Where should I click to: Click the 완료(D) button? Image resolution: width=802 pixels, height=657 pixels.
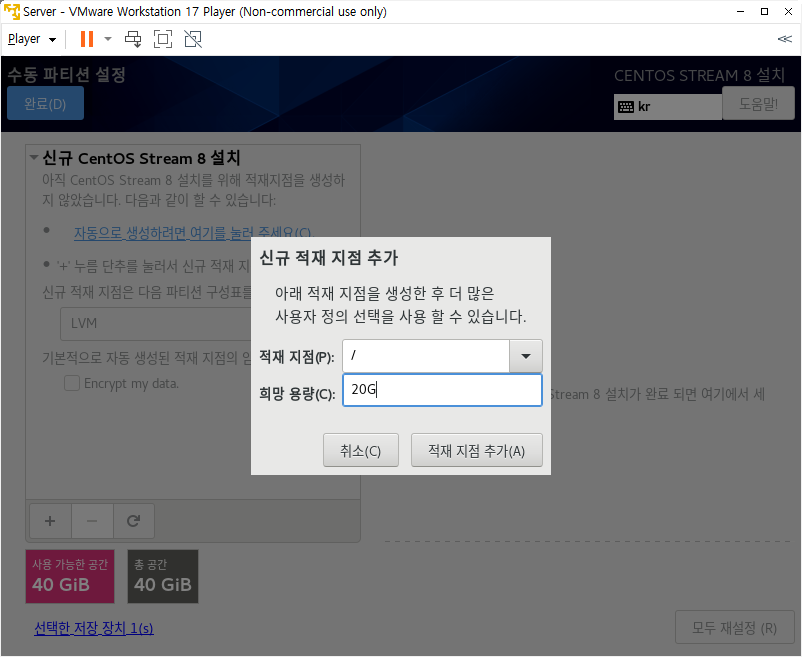pyautogui.click(x=46, y=103)
